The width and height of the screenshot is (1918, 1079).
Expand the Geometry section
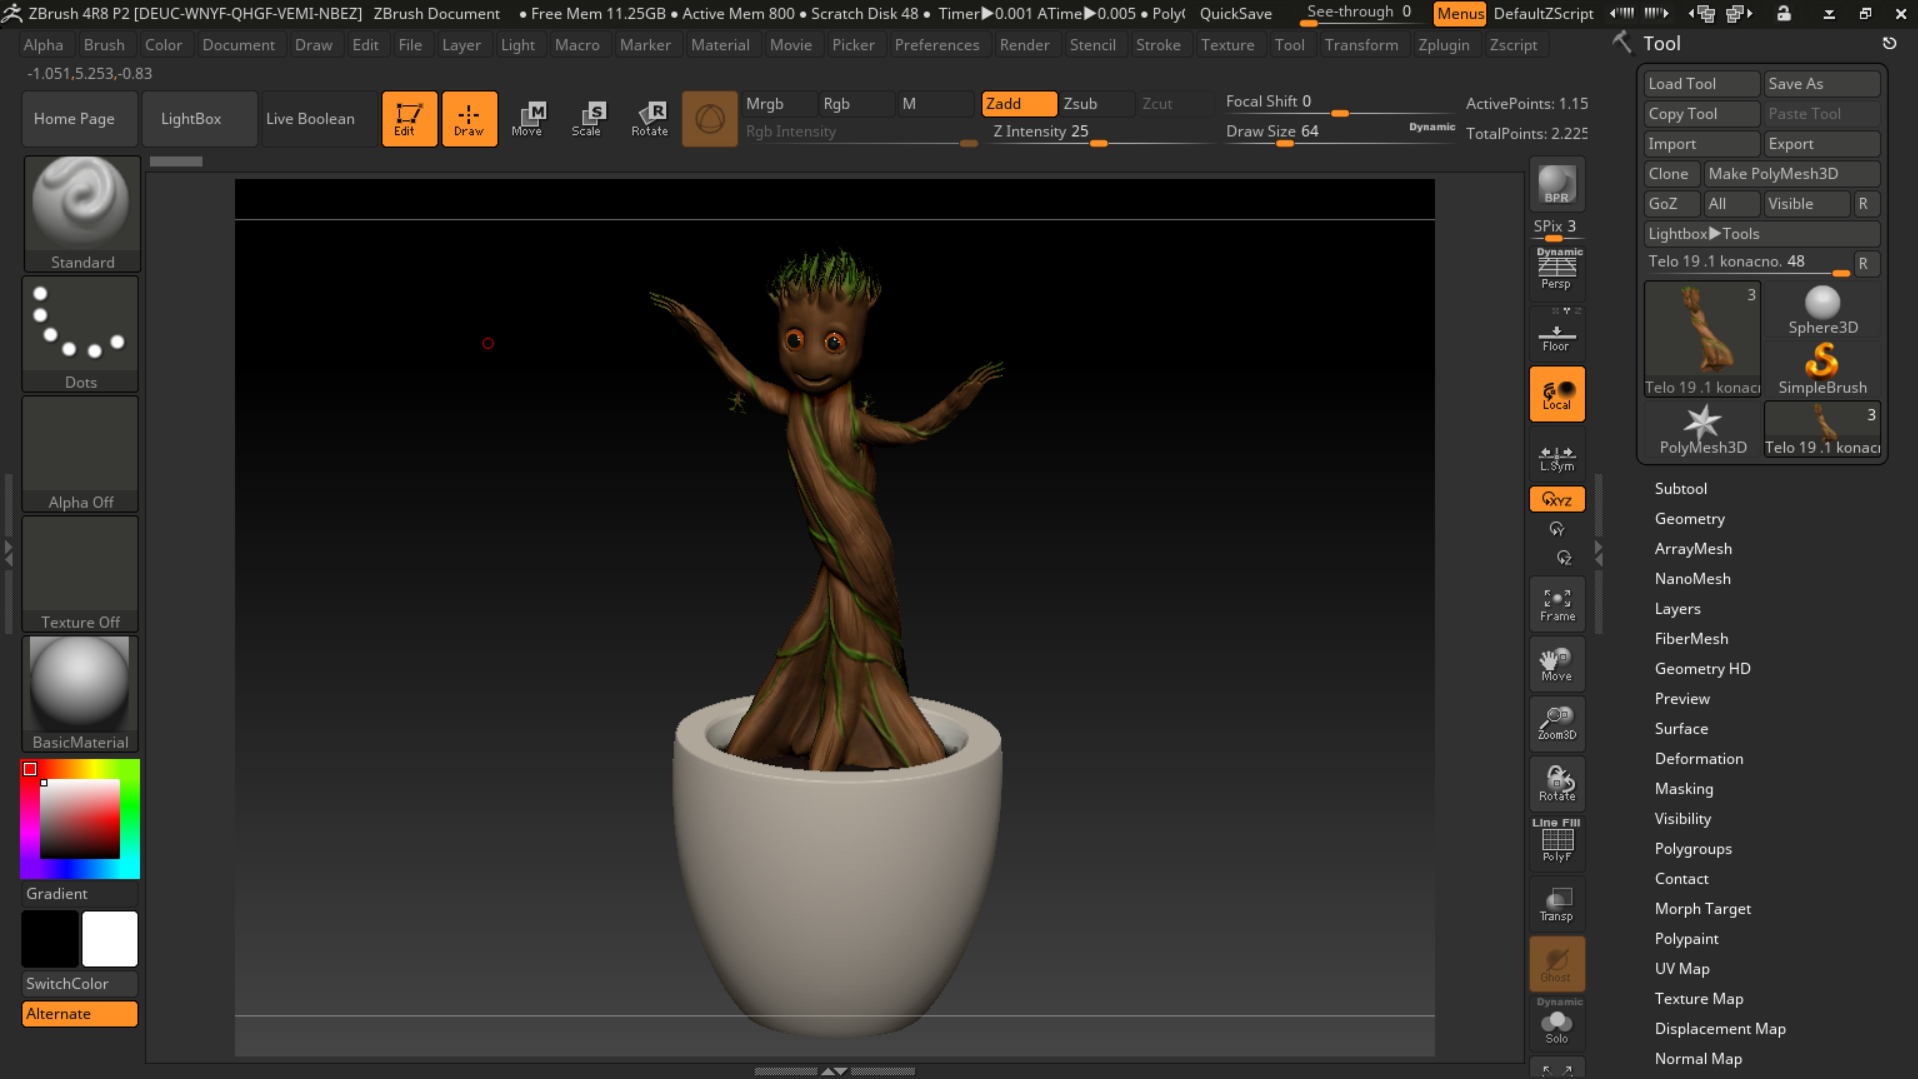(x=1689, y=518)
